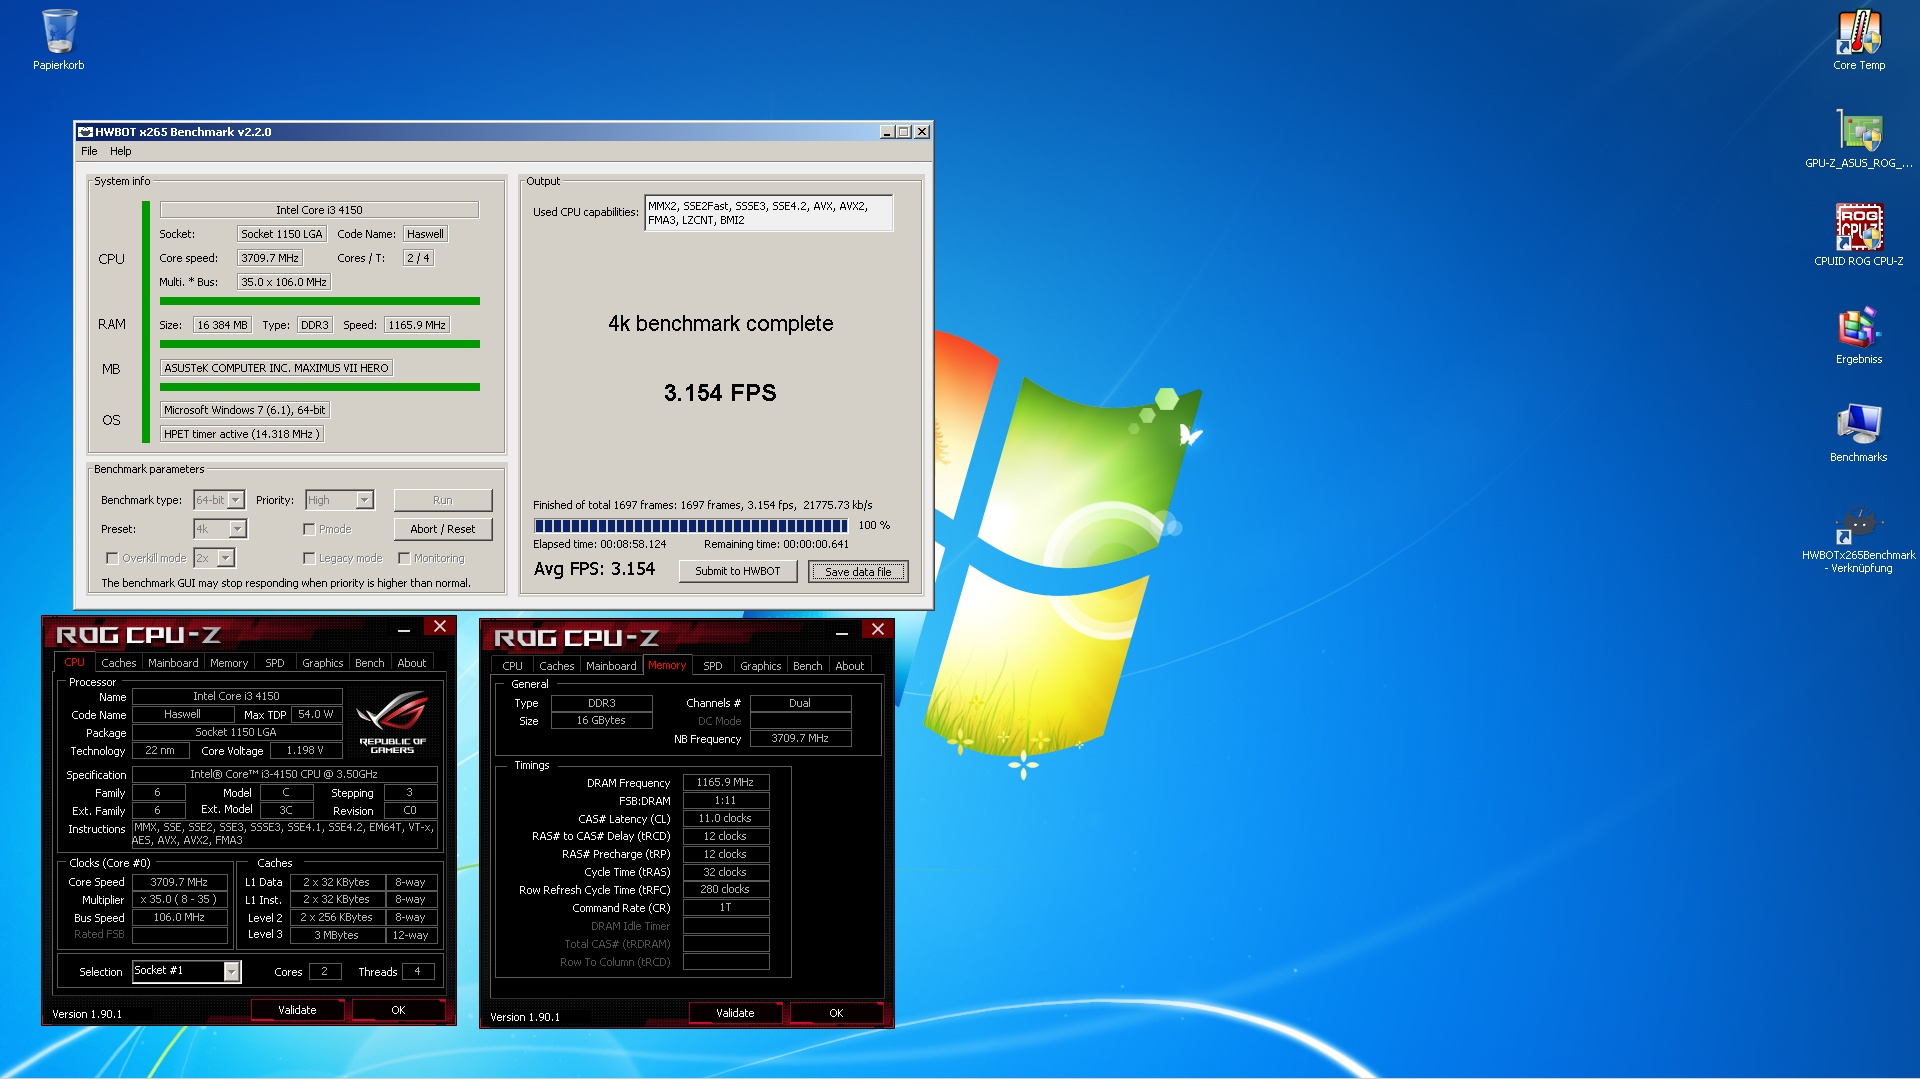Open the Help menu in HWBOT x265

click(x=120, y=152)
